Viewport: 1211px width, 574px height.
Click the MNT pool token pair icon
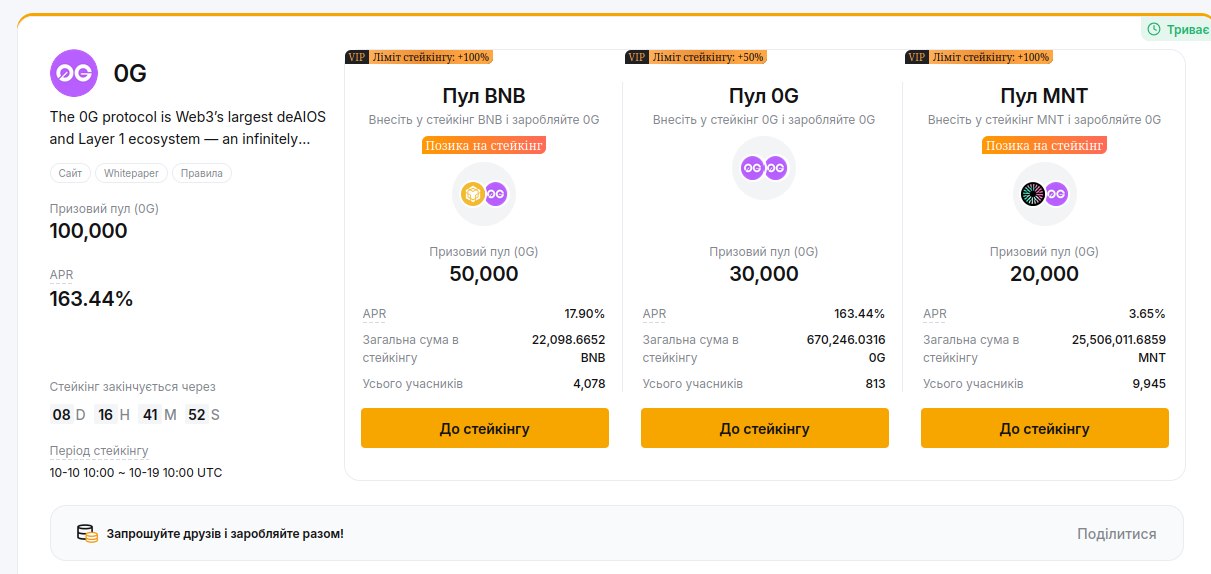(x=1044, y=194)
